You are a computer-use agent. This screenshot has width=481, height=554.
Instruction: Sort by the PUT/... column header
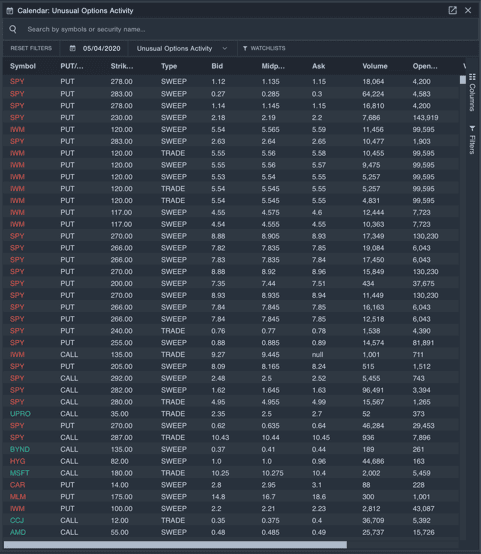pos(72,66)
